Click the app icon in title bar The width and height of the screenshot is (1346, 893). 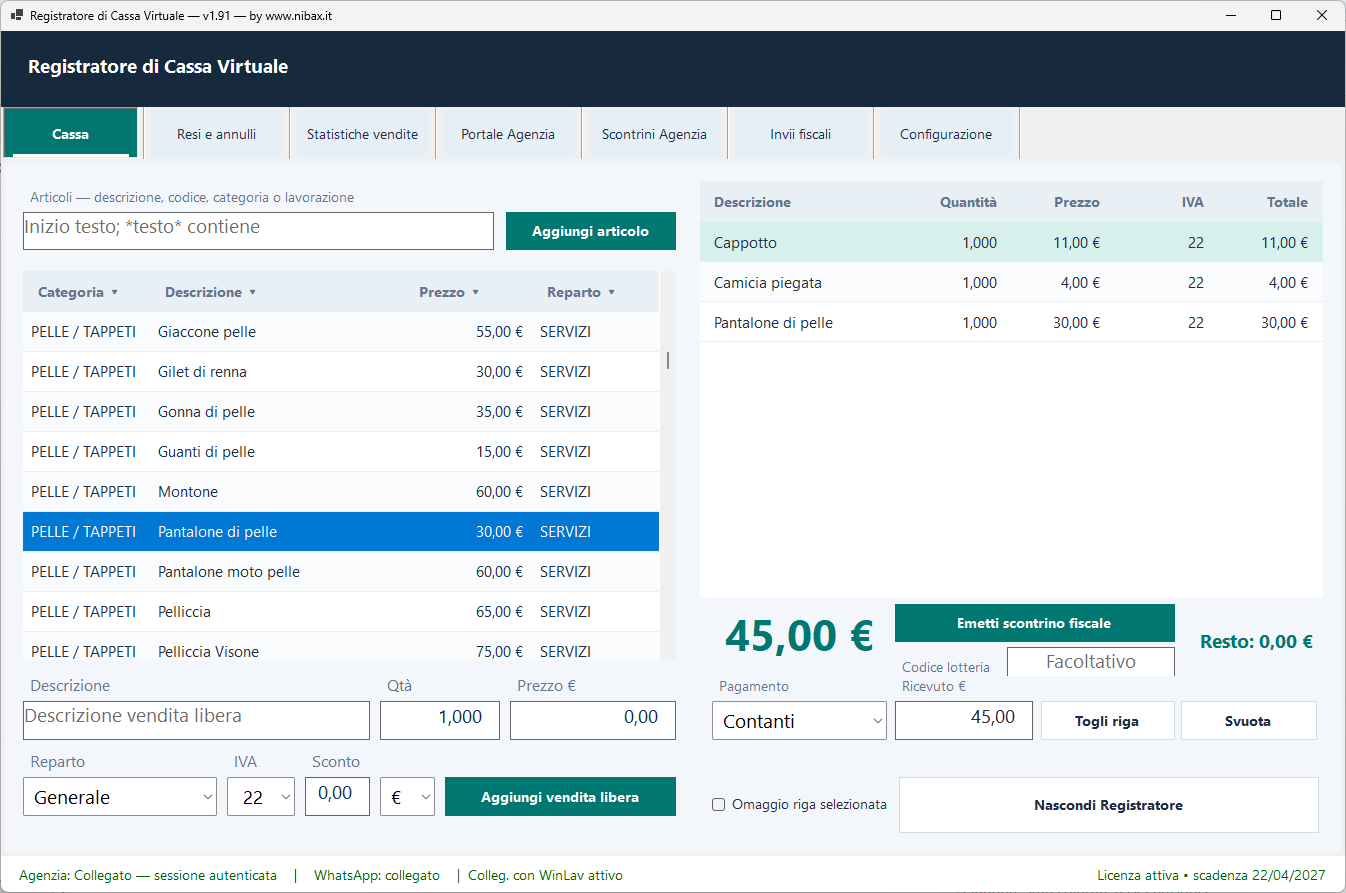16,15
